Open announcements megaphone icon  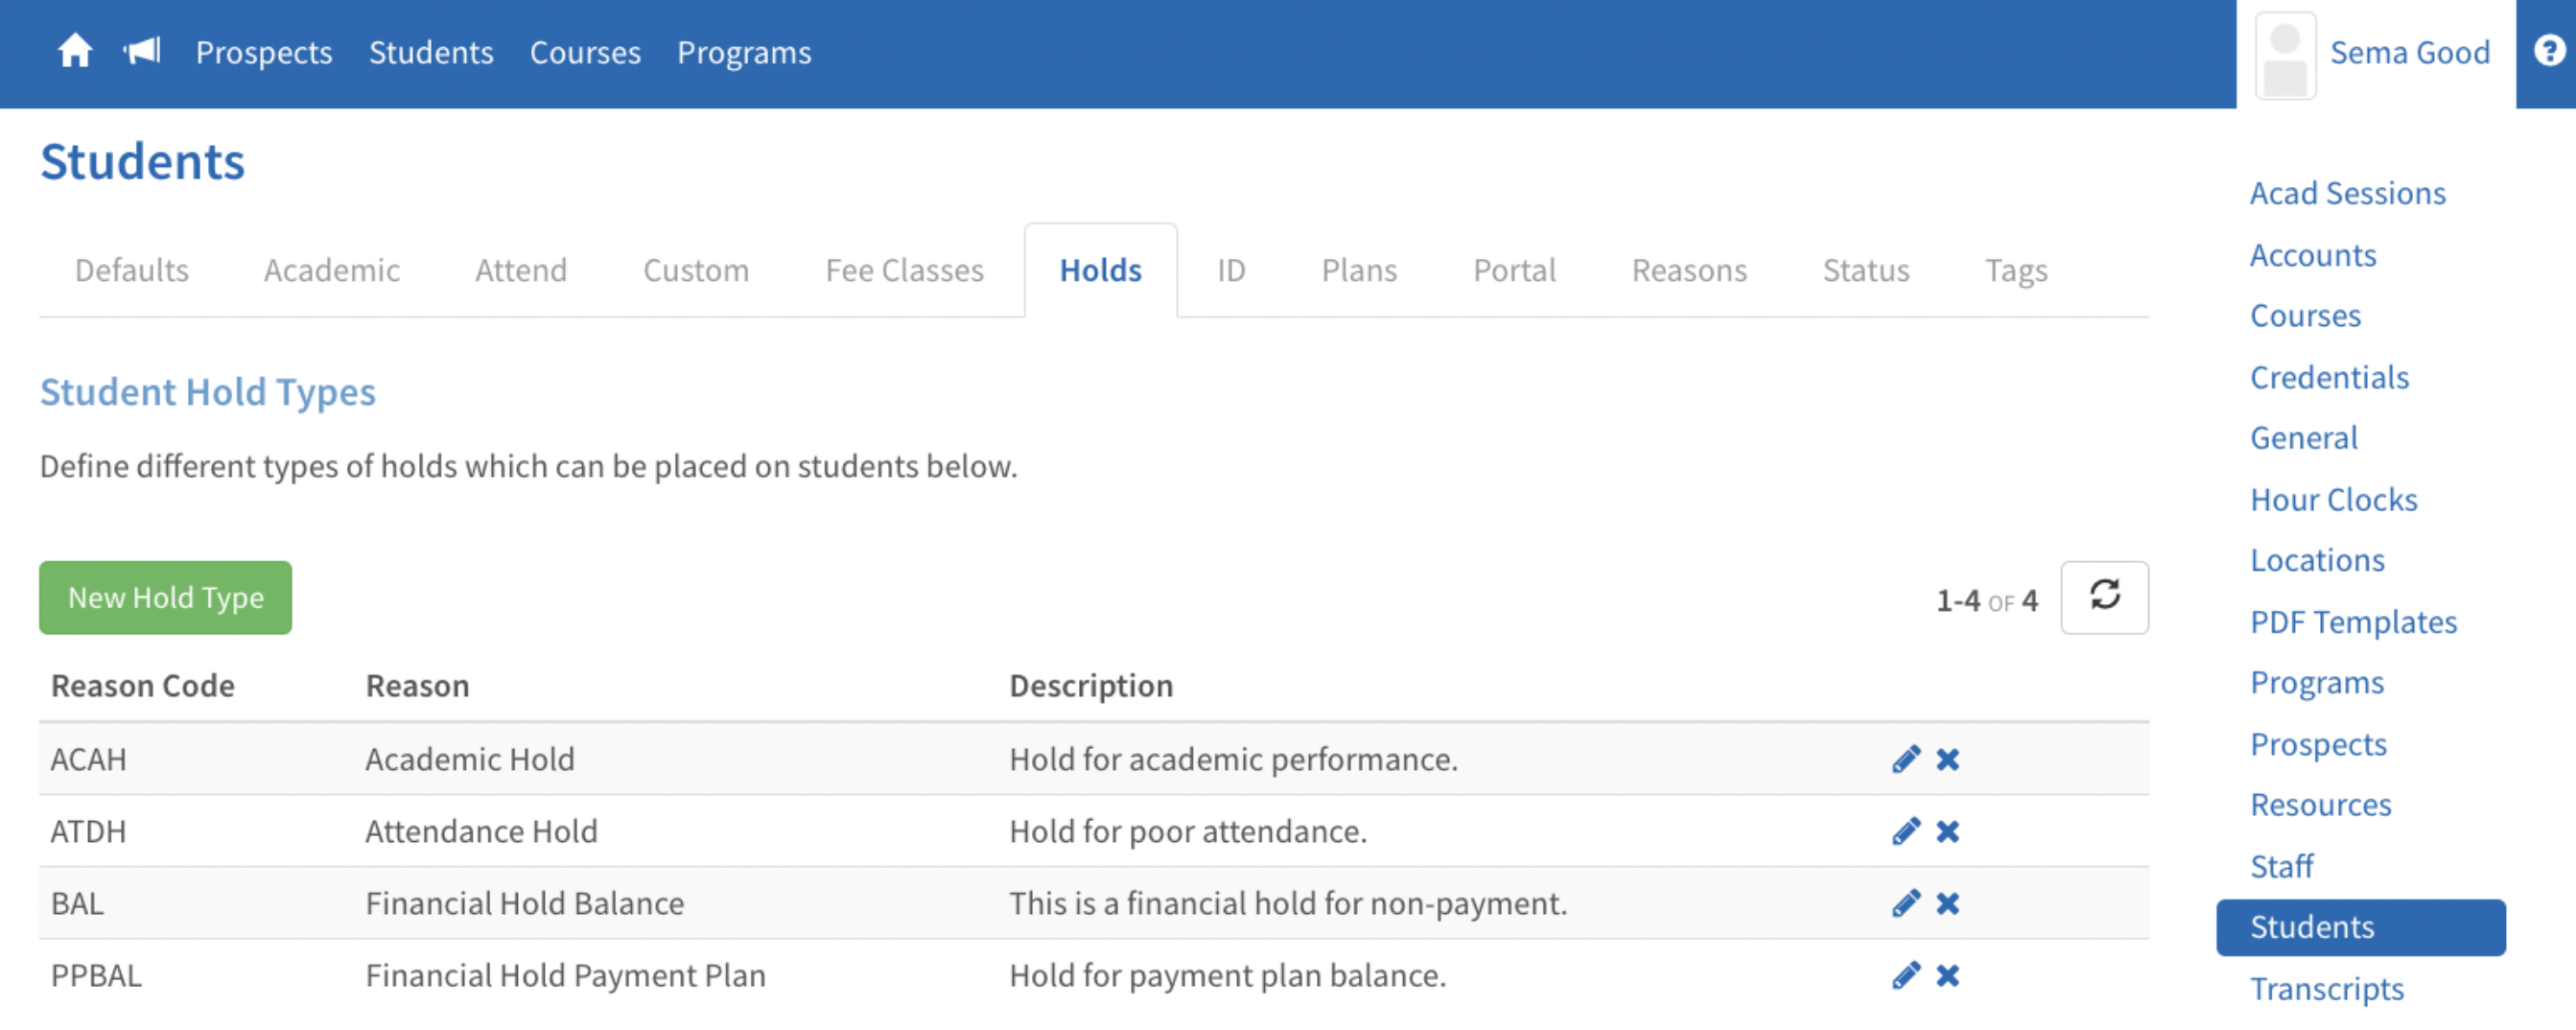(x=142, y=51)
